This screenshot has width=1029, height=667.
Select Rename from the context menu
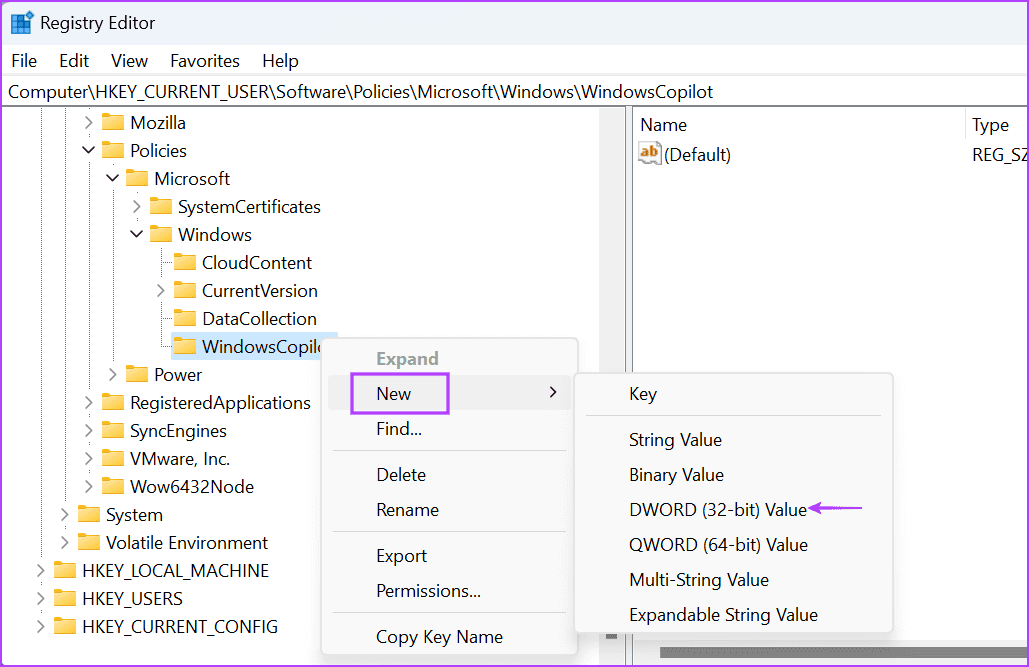450,510
